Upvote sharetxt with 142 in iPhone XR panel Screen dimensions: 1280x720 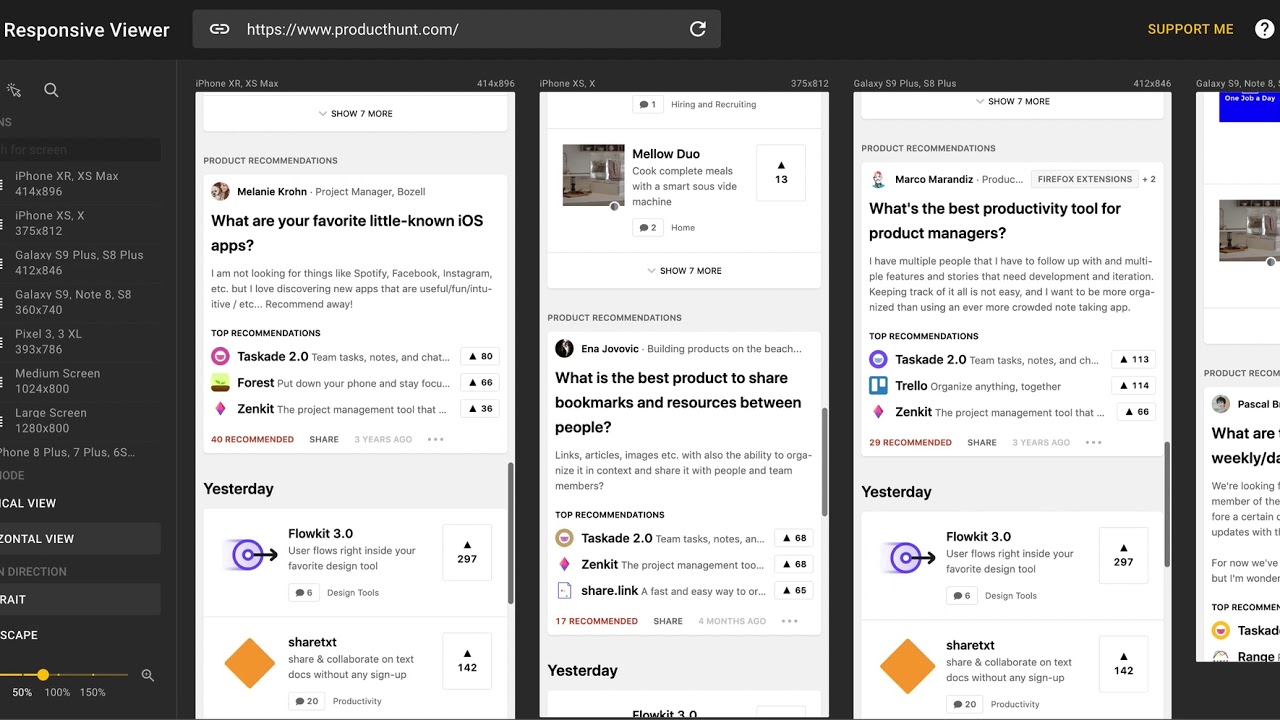pyautogui.click(x=467, y=661)
